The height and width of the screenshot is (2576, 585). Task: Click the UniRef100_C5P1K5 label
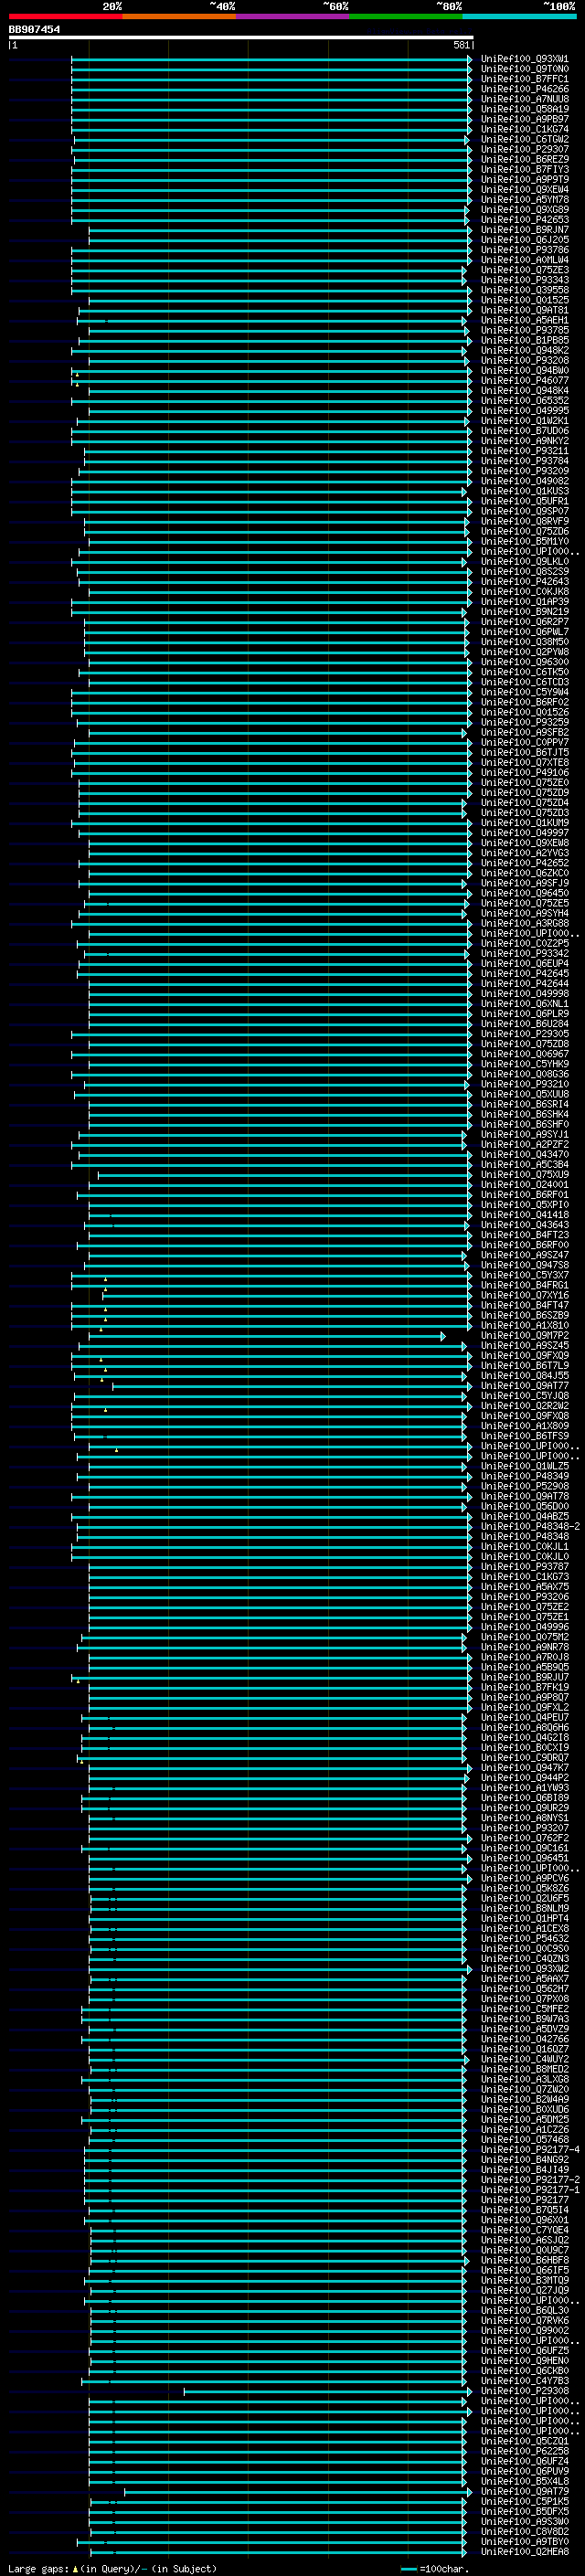(x=525, y=2502)
